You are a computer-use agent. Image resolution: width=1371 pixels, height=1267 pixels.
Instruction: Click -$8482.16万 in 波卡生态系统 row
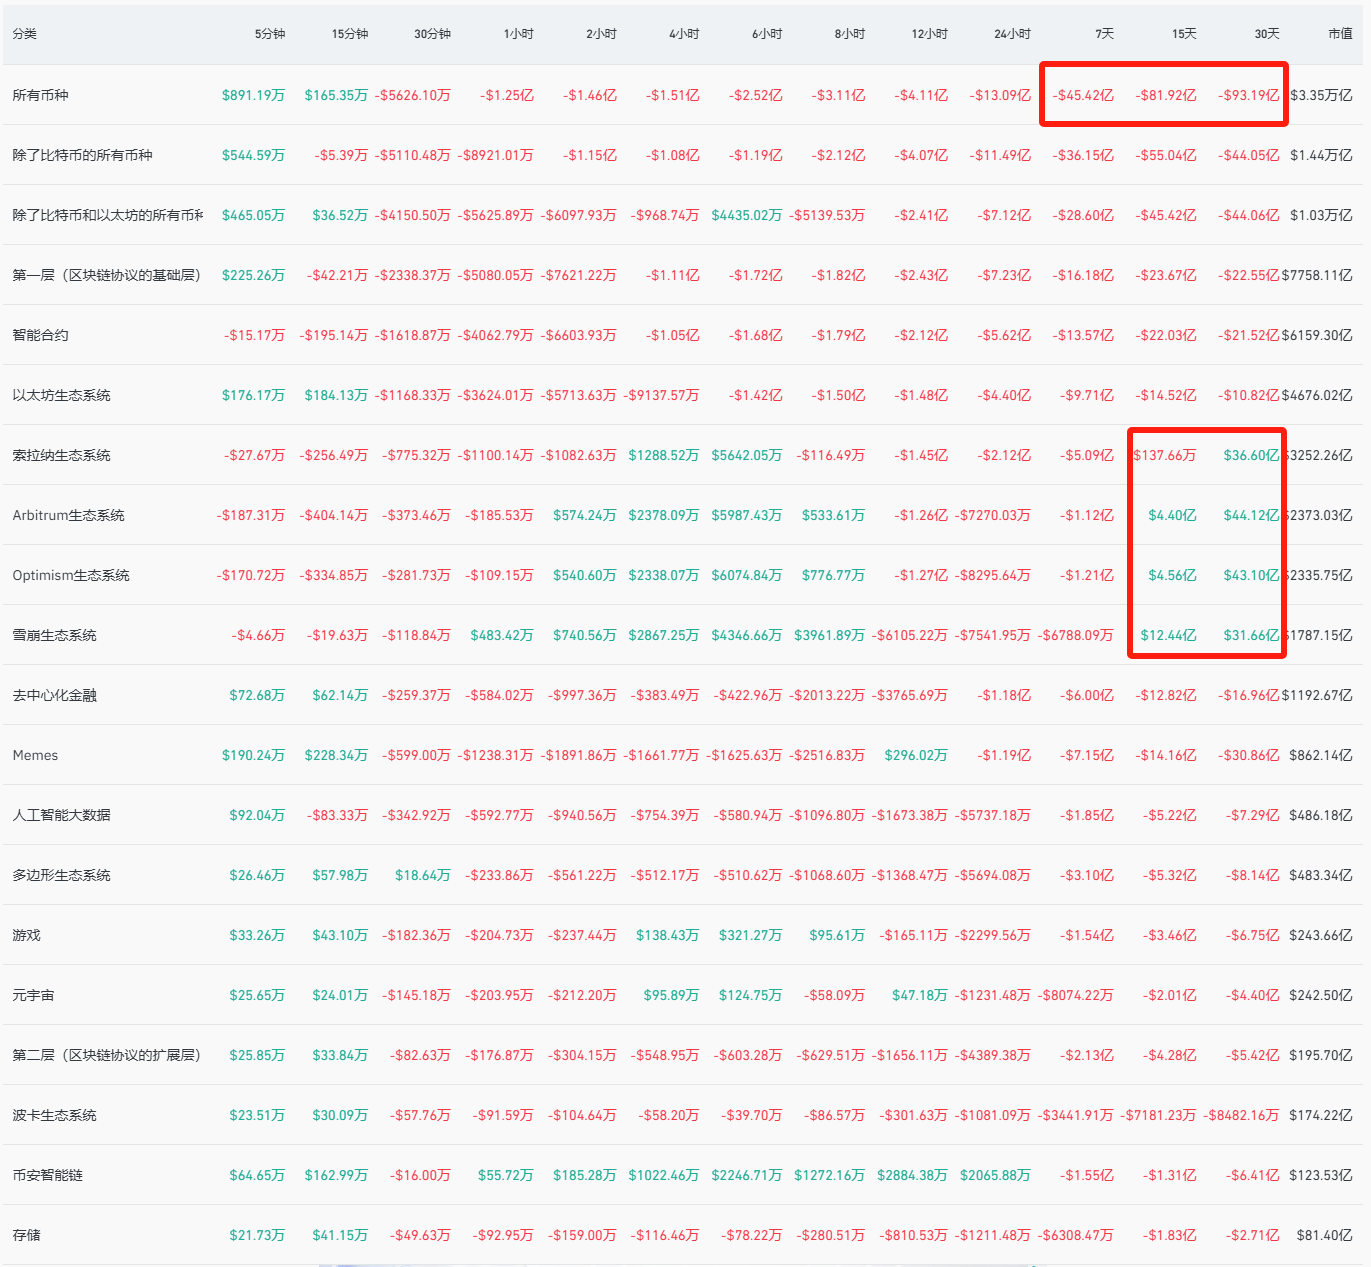pos(1241,1115)
